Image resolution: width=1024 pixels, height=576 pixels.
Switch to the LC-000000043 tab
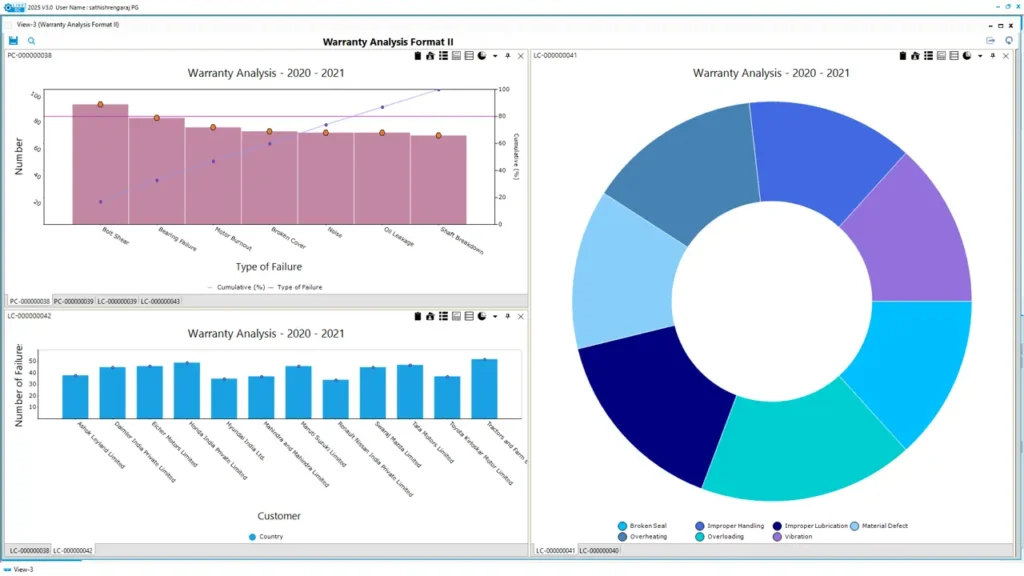coord(159,301)
